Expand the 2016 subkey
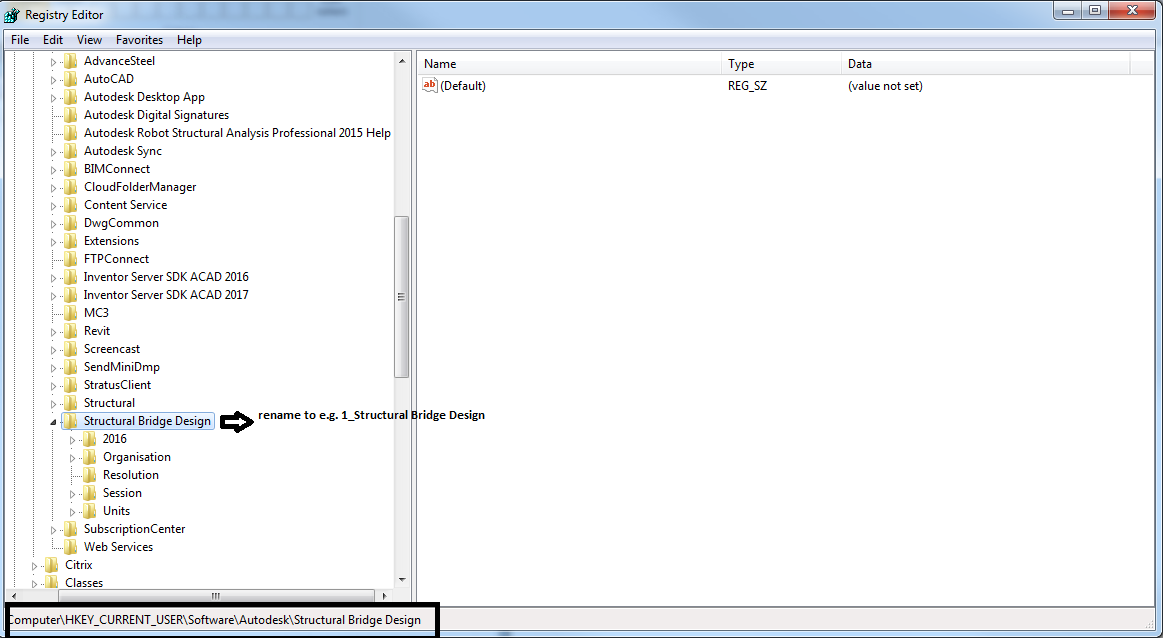The width and height of the screenshot is (1163, 638). [70, 439]
